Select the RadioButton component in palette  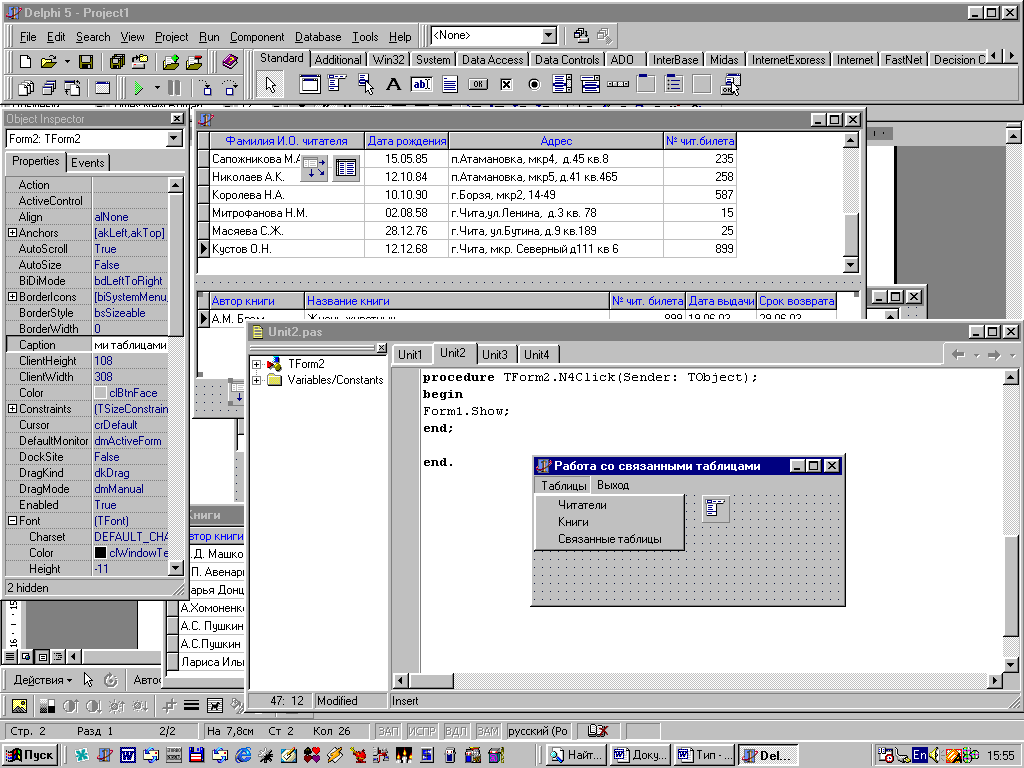534,84
